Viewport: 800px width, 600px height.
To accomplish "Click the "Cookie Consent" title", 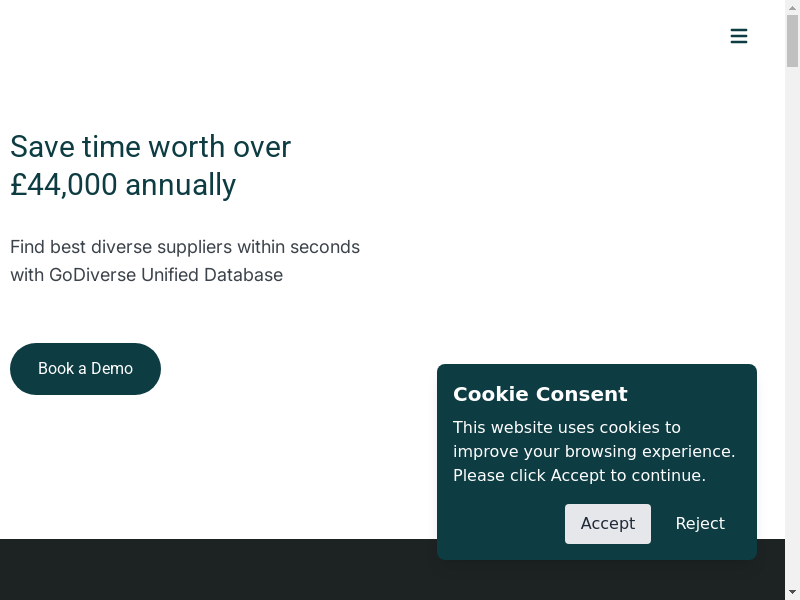I will pos(540,394).
